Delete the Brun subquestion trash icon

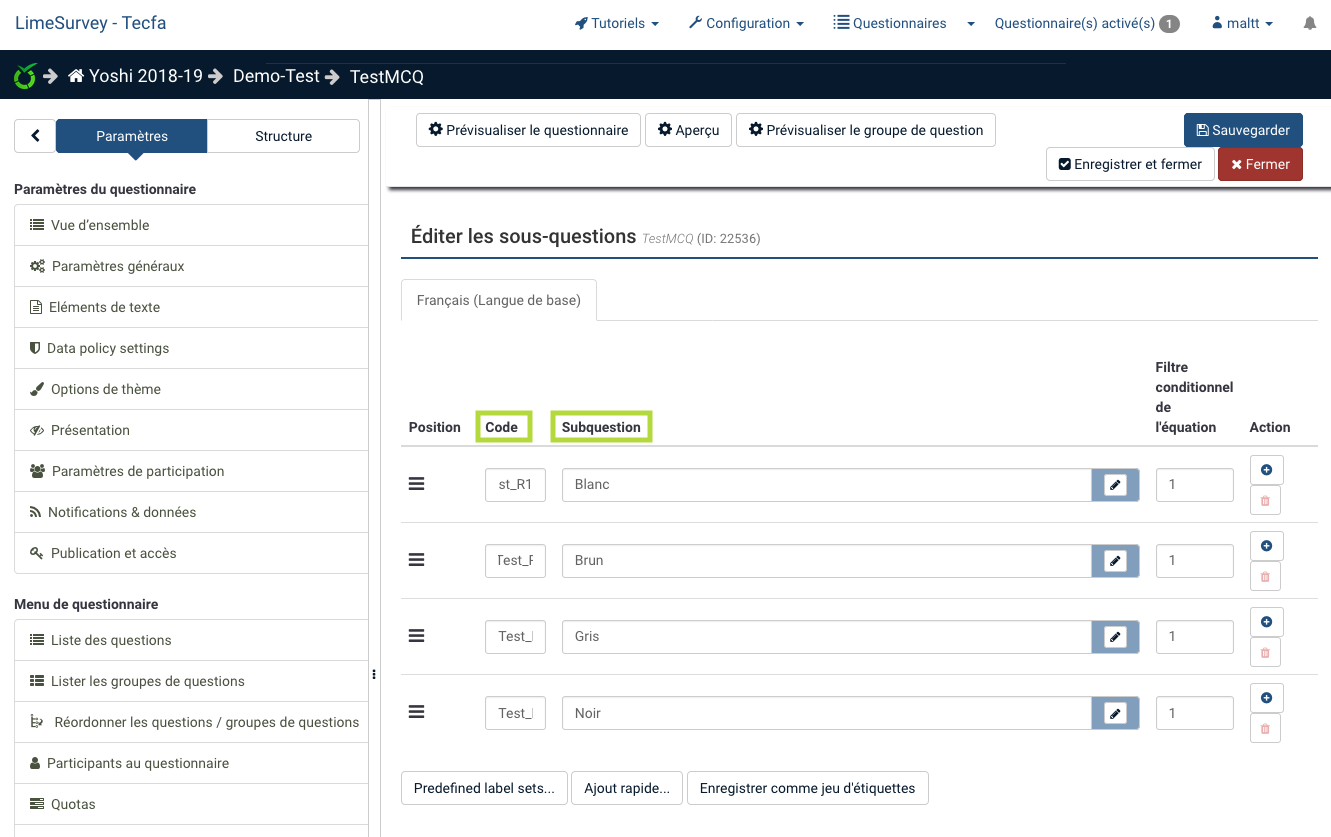click(x=1265, y=576)
